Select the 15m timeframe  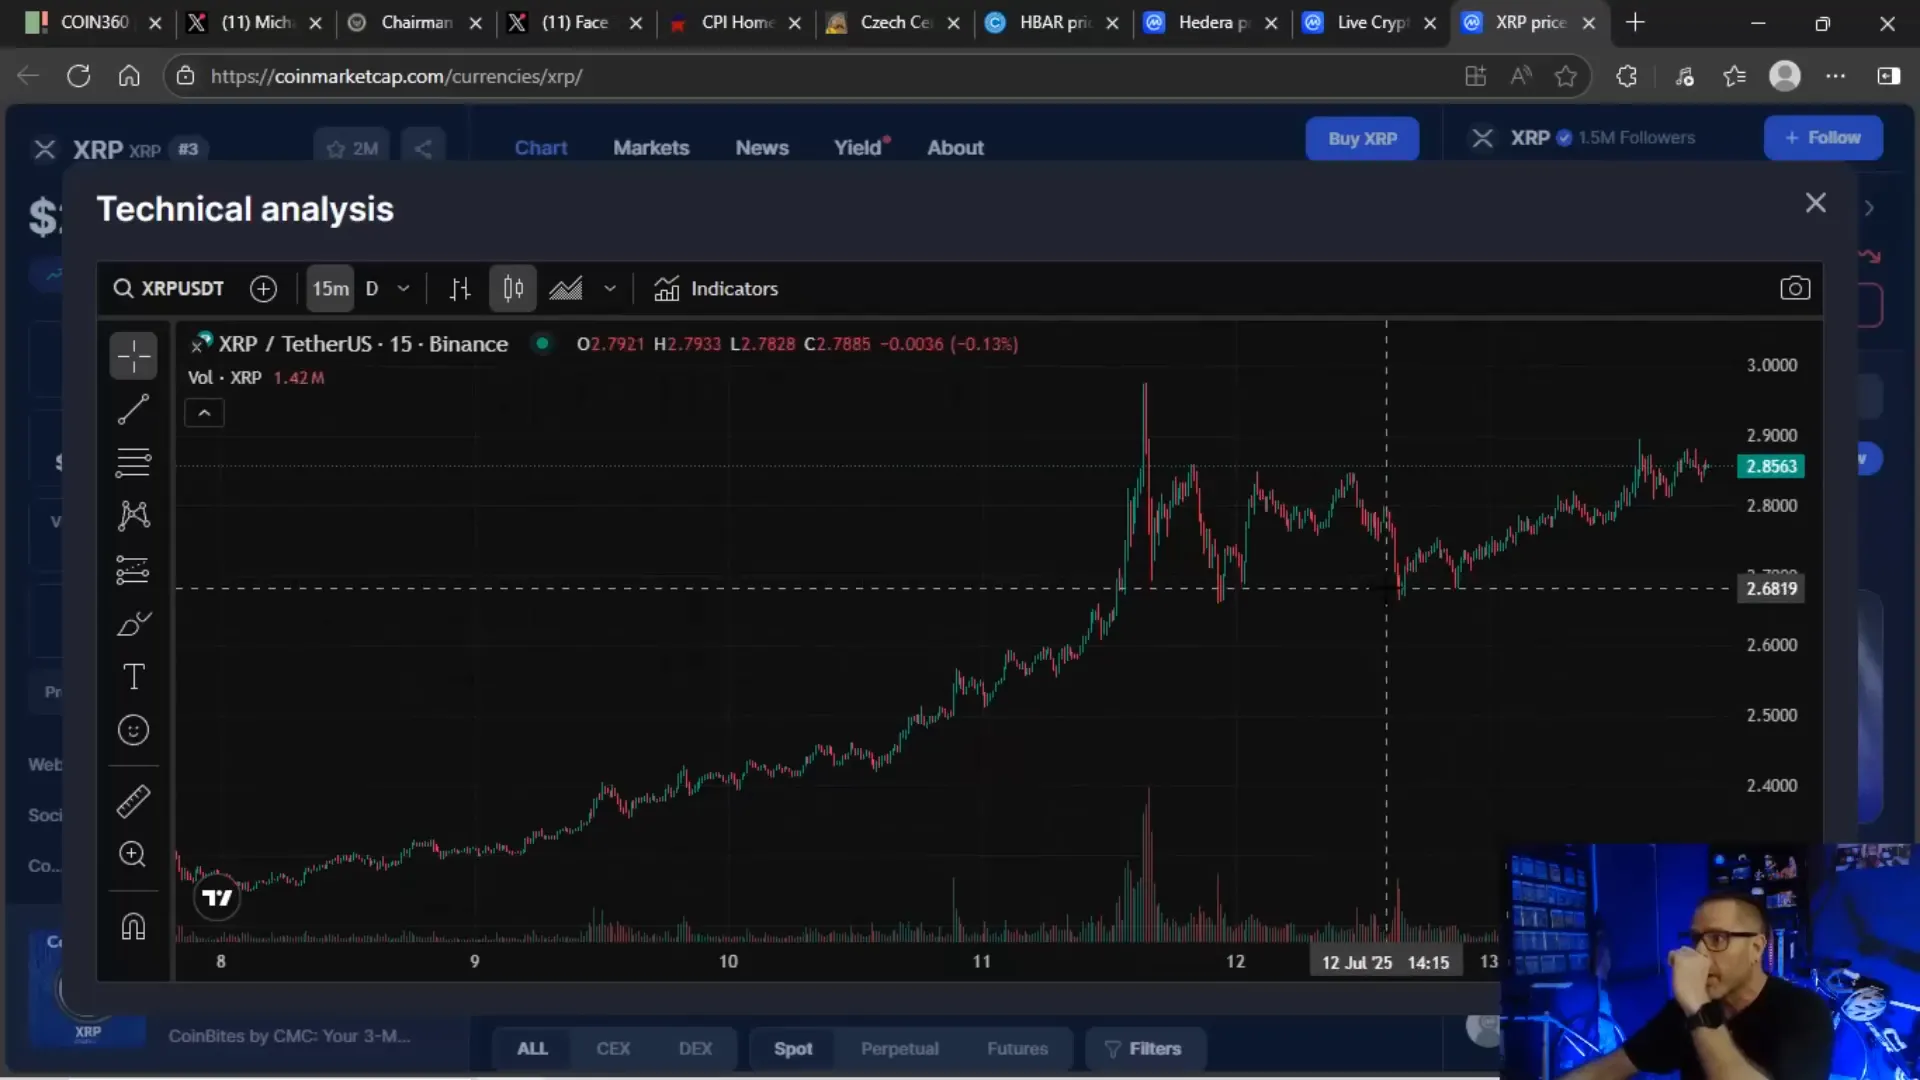point(330,289)
